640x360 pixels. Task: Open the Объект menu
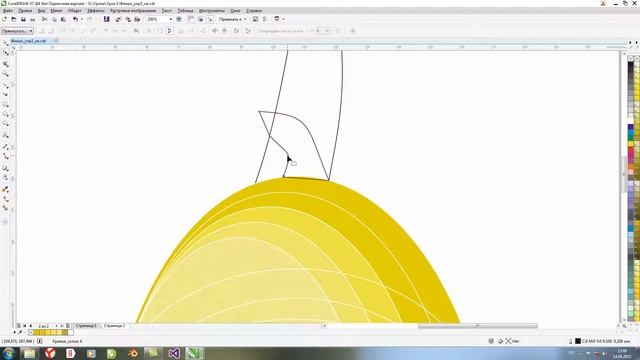click(75, 11)
